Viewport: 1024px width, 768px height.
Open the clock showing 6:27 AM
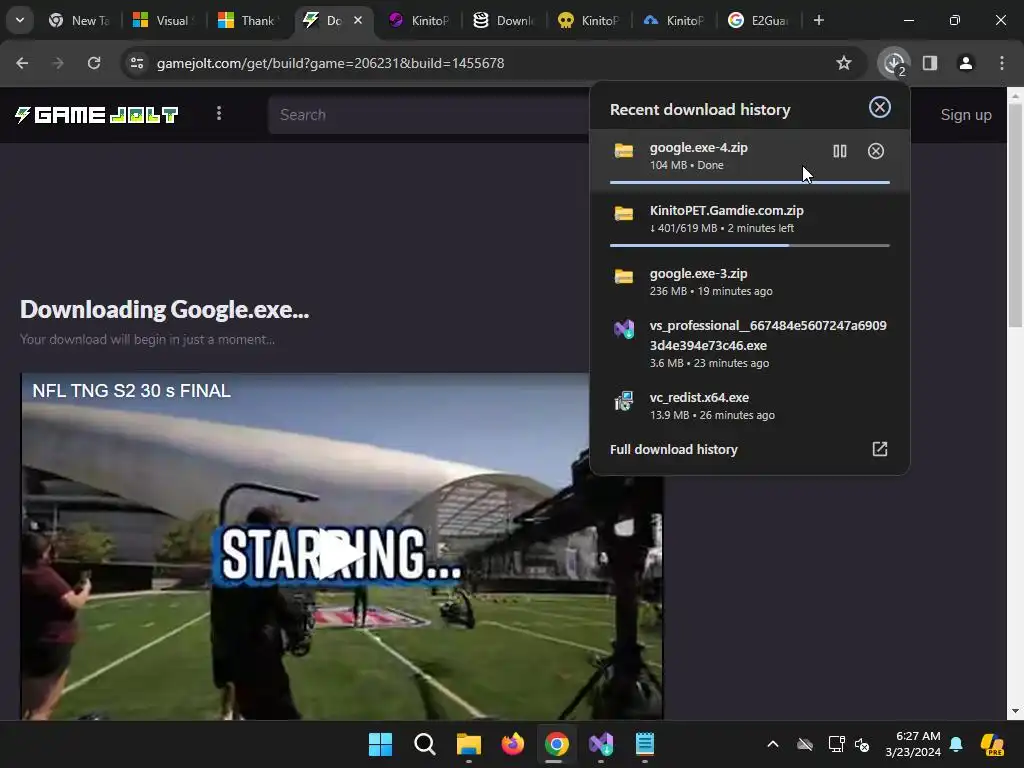[x=912, y=744]
